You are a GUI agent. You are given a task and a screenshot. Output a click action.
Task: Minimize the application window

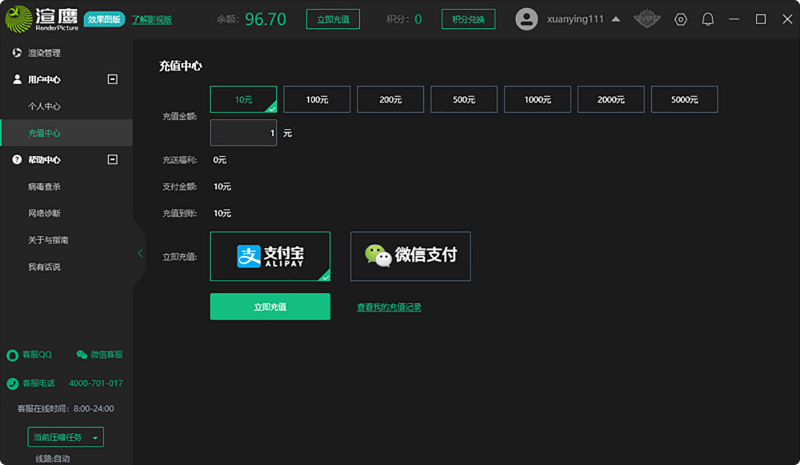pyautogui.click(x=734, y=19)
